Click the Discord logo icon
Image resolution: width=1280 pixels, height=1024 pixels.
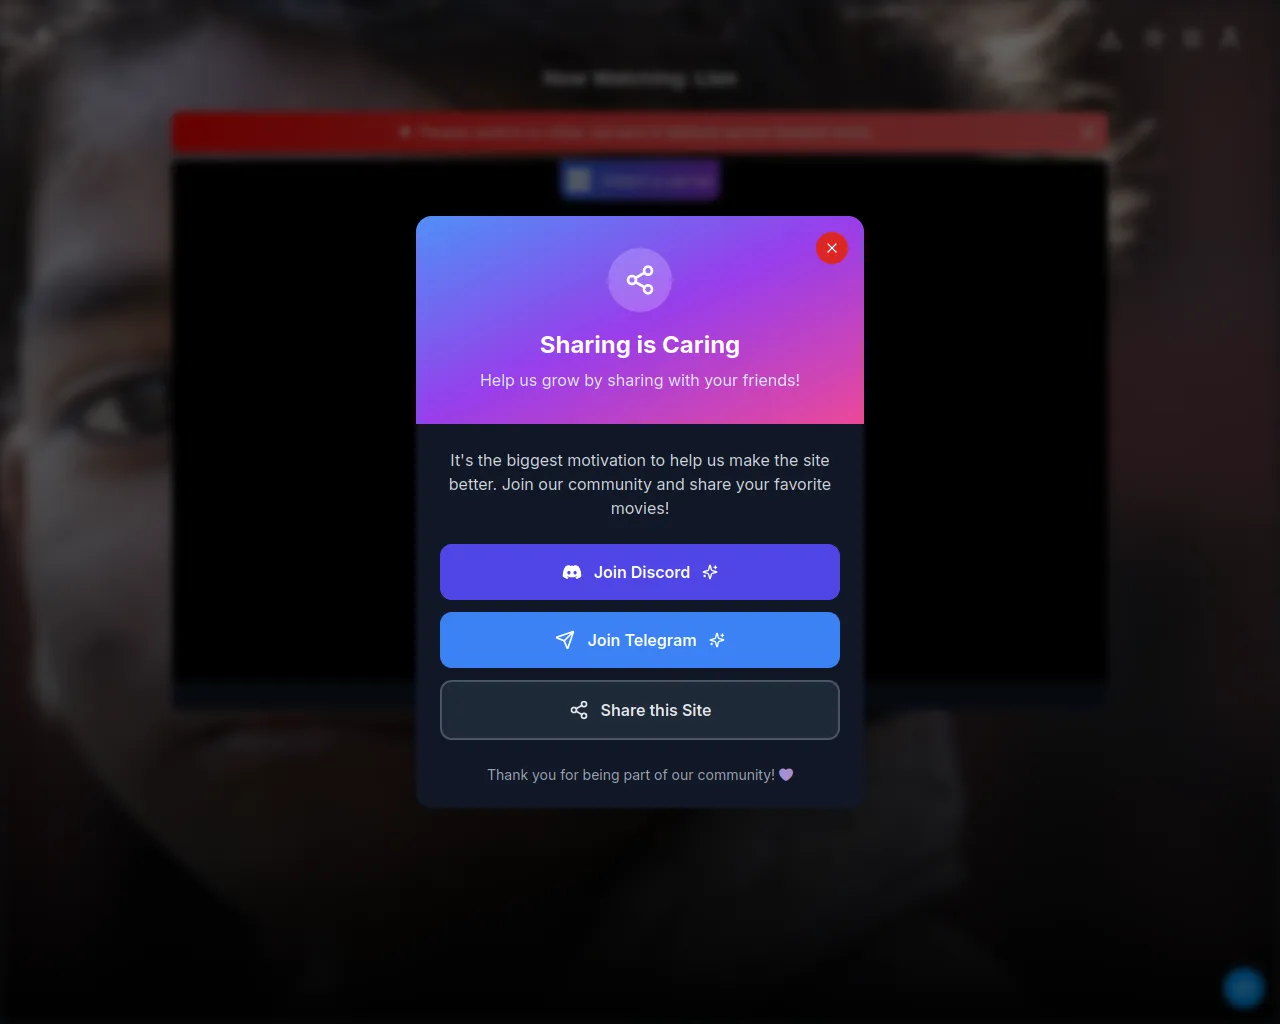pos(572,572)
